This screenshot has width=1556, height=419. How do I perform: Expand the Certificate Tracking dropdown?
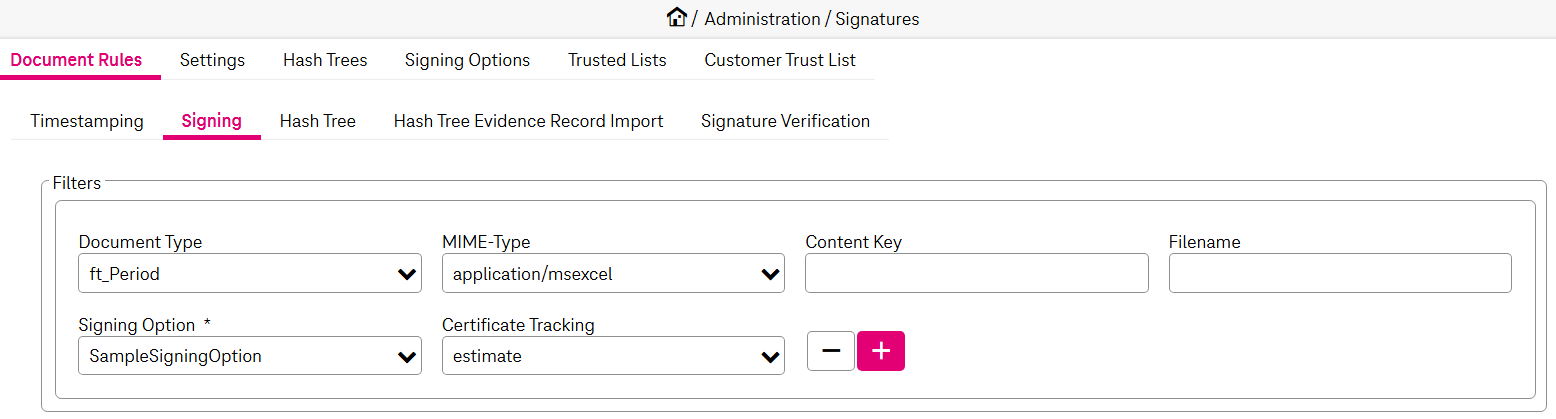tap(613, 355)
